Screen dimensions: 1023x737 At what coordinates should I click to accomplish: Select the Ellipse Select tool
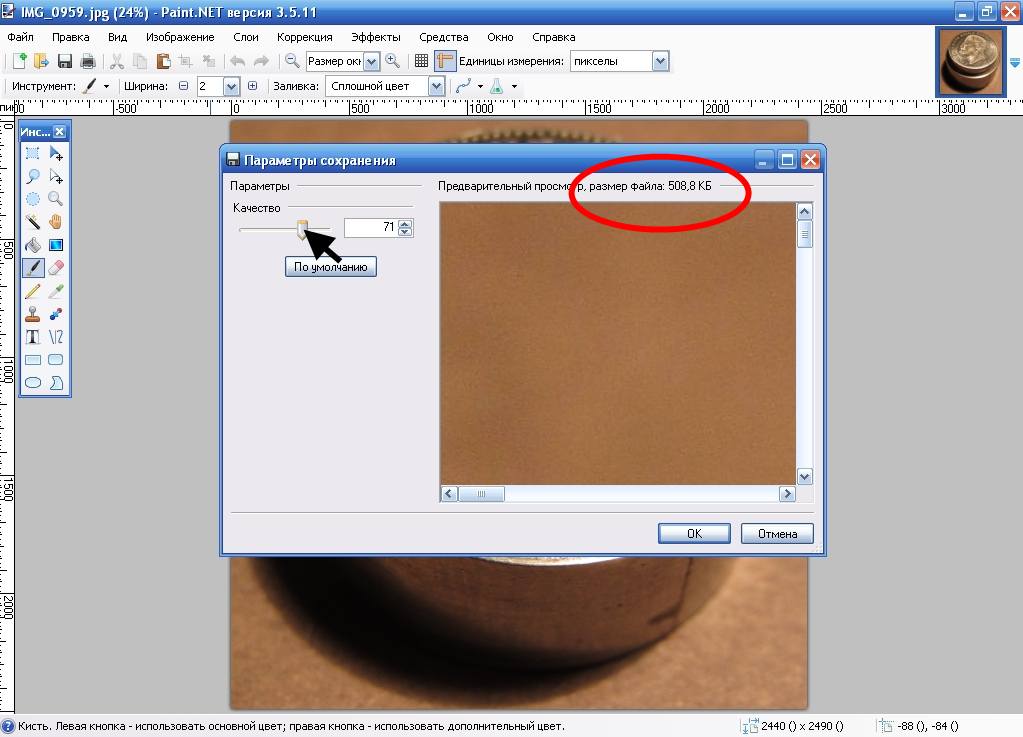tap(33, 199)
